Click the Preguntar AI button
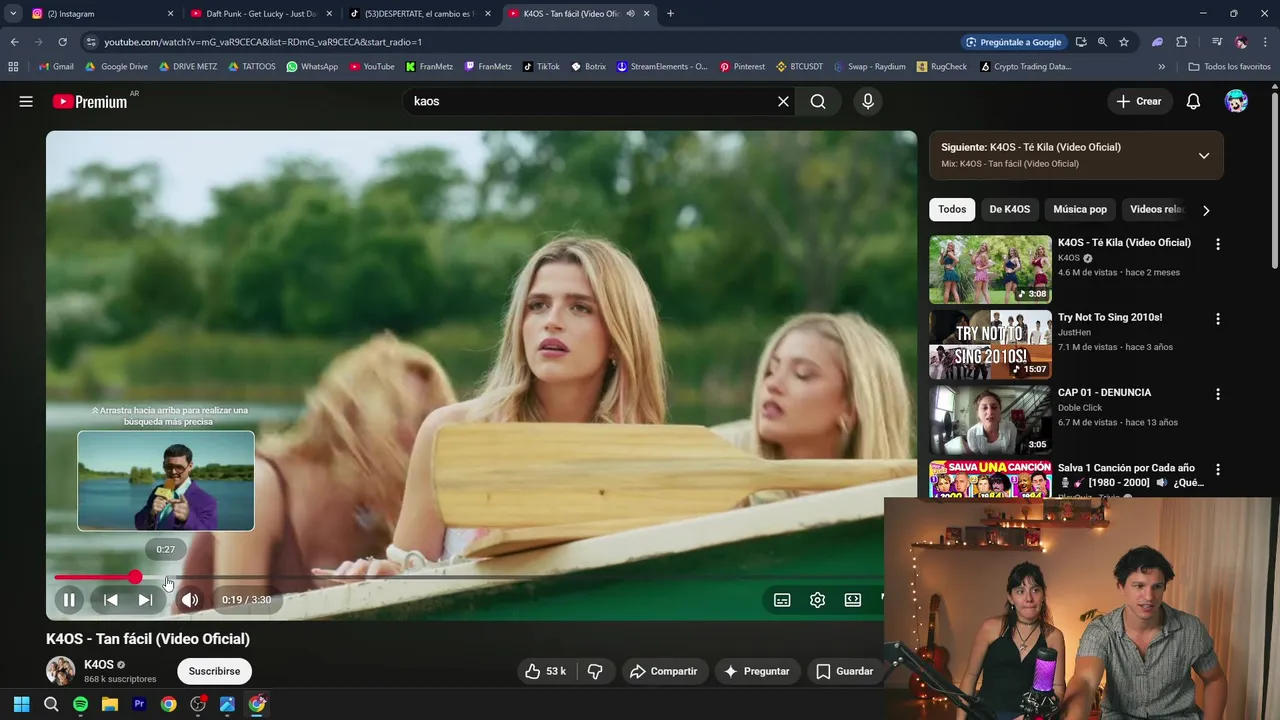The image size is (1280, 720). [756, 671]
